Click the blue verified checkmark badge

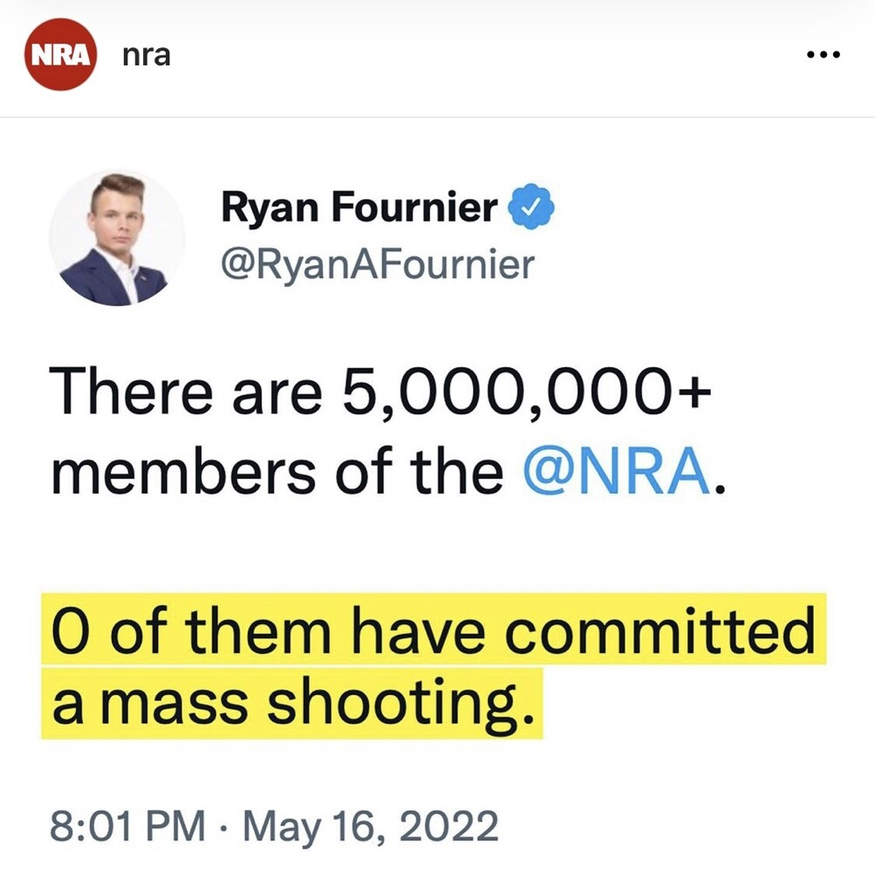[531, 206]
